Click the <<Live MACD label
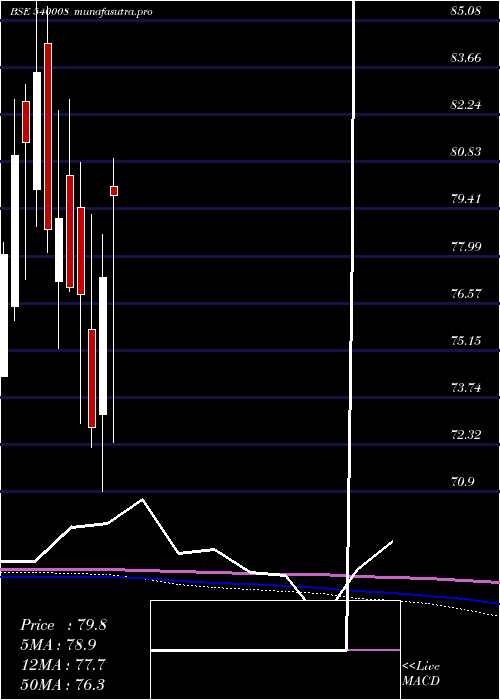This screenshot has width=500, height=700. click(421, 674)
